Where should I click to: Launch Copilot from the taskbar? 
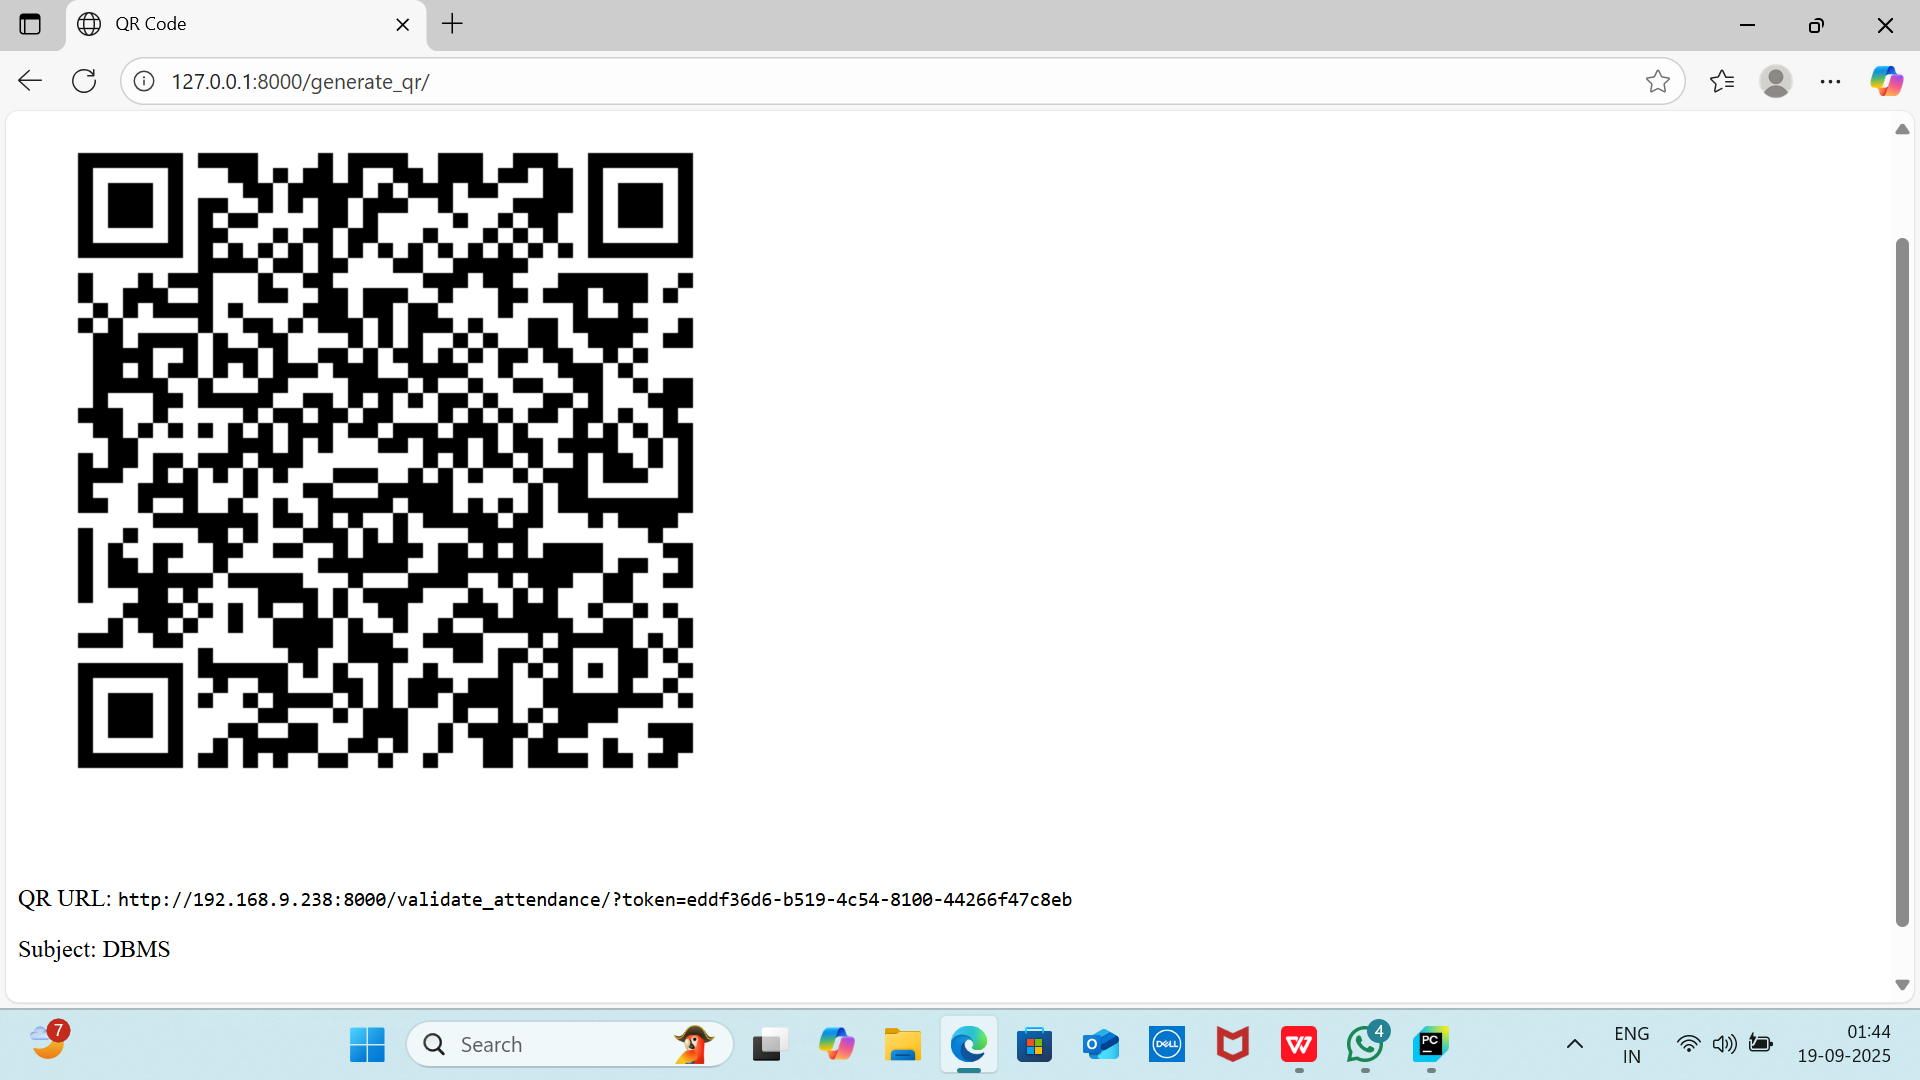click(x=836, y=1045)
